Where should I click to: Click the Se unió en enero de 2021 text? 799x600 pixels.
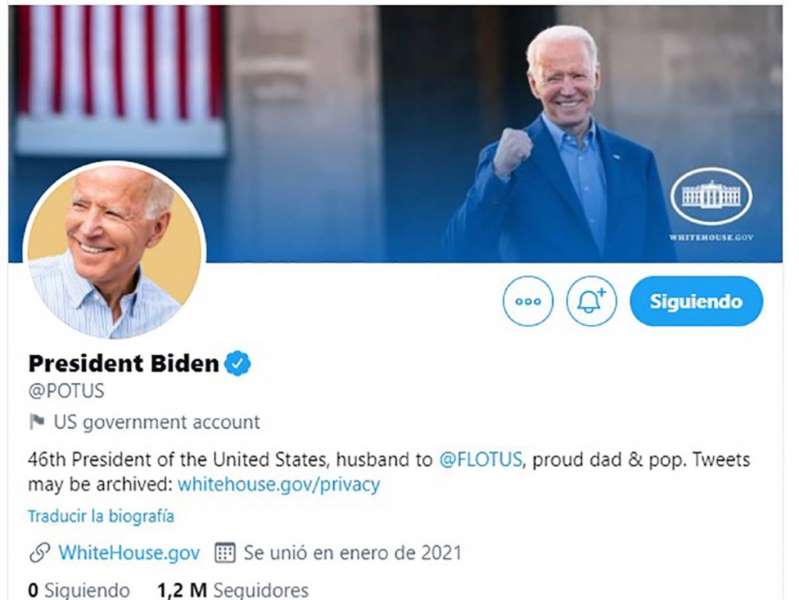352,552
